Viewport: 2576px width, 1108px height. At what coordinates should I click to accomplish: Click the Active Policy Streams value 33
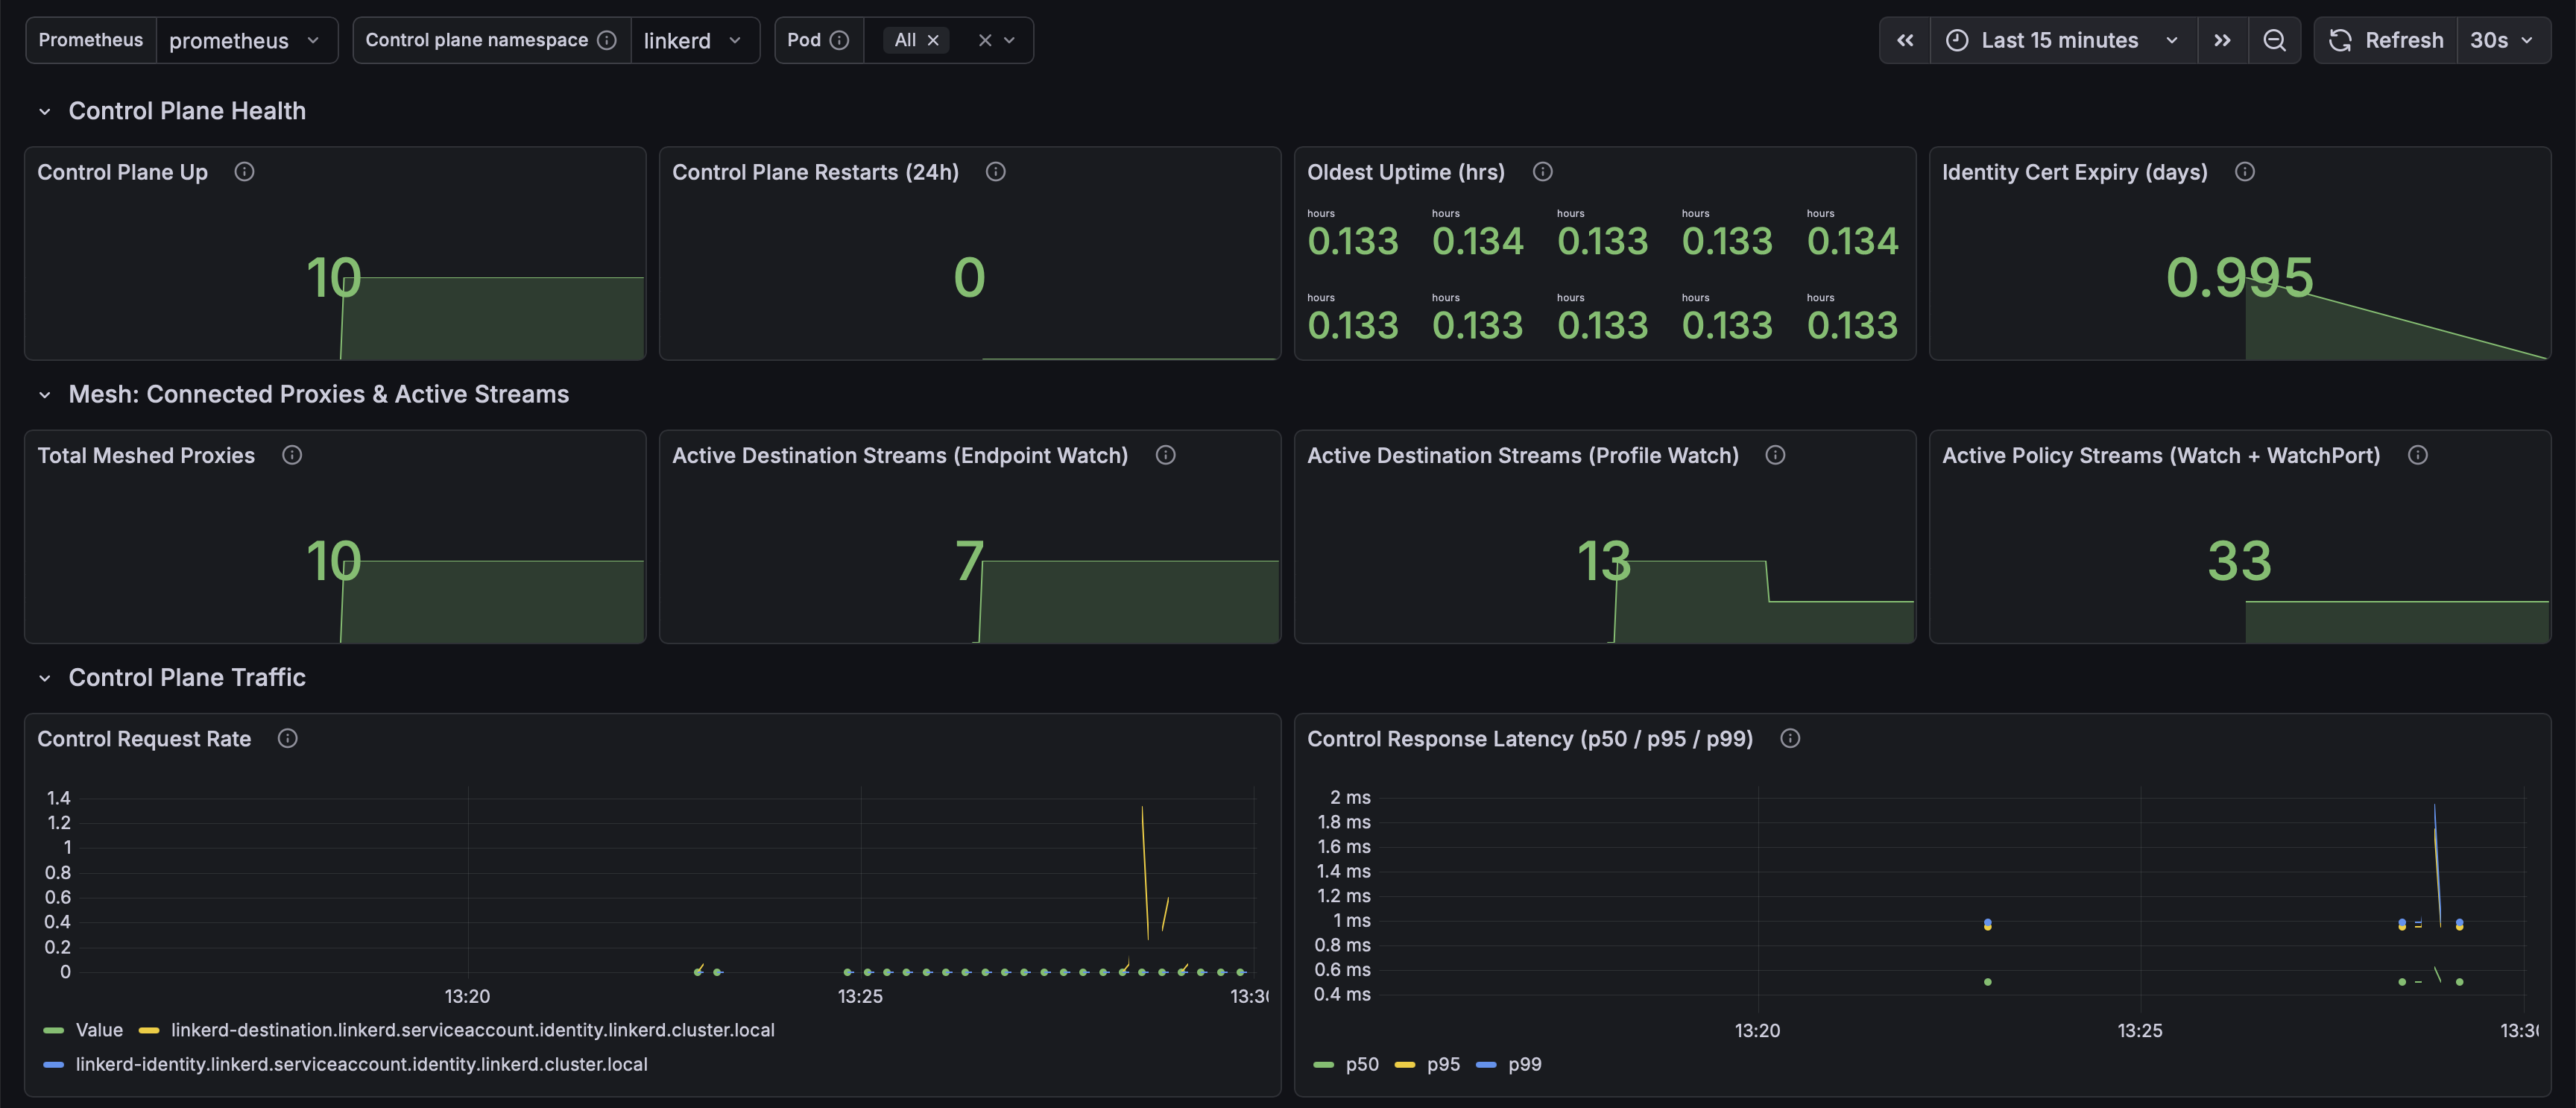[x=2239, y=560]
